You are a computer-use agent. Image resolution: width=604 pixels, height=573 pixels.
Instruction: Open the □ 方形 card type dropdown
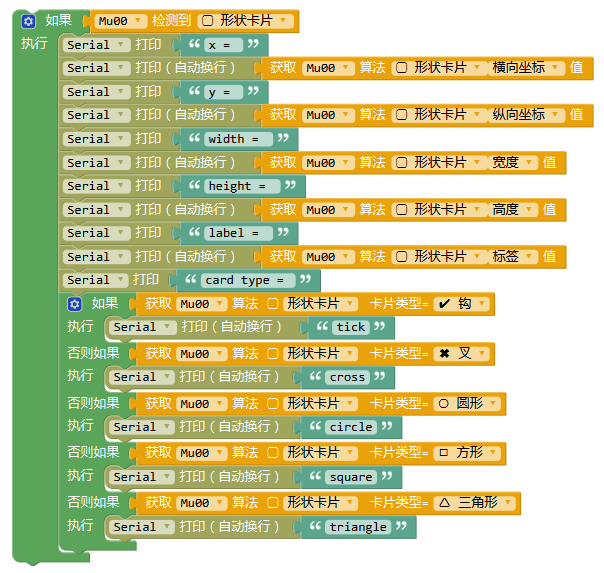467,453
